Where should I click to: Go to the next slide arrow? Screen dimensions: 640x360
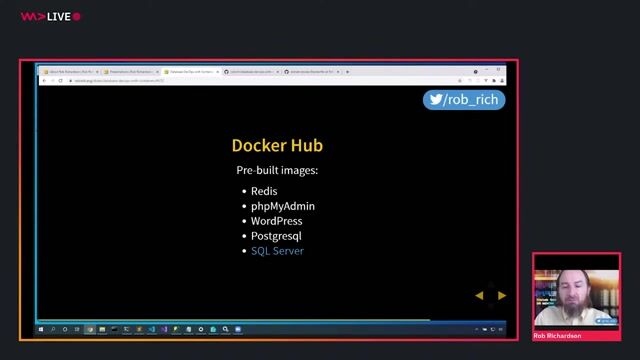pos(502,296)
